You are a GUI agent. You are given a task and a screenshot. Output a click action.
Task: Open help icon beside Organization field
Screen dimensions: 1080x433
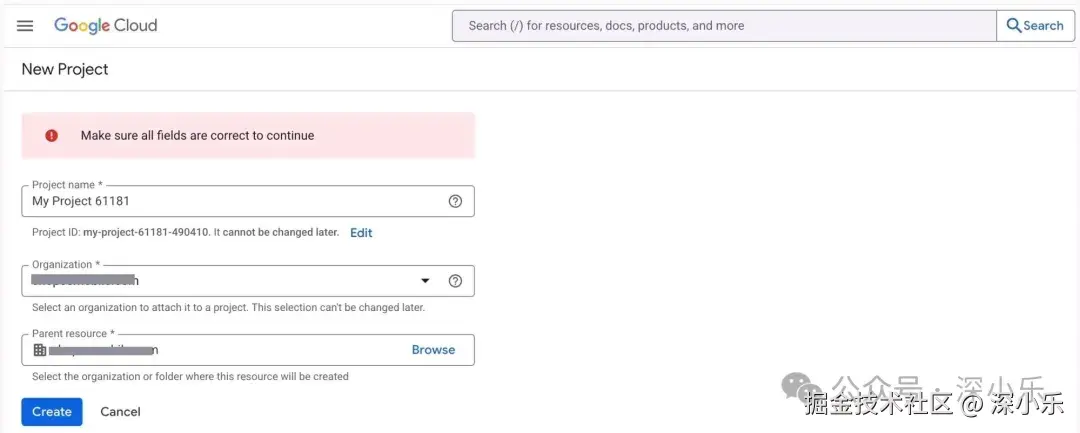click(455, 281)
